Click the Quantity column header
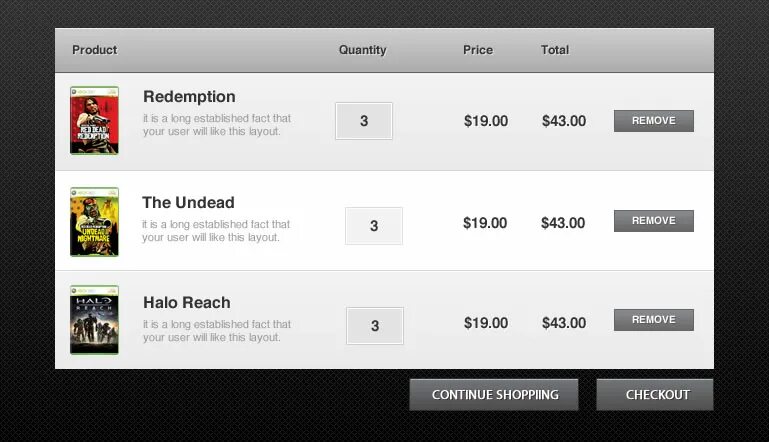Screen dimensions: 769x442 click(x=362, y=50)
